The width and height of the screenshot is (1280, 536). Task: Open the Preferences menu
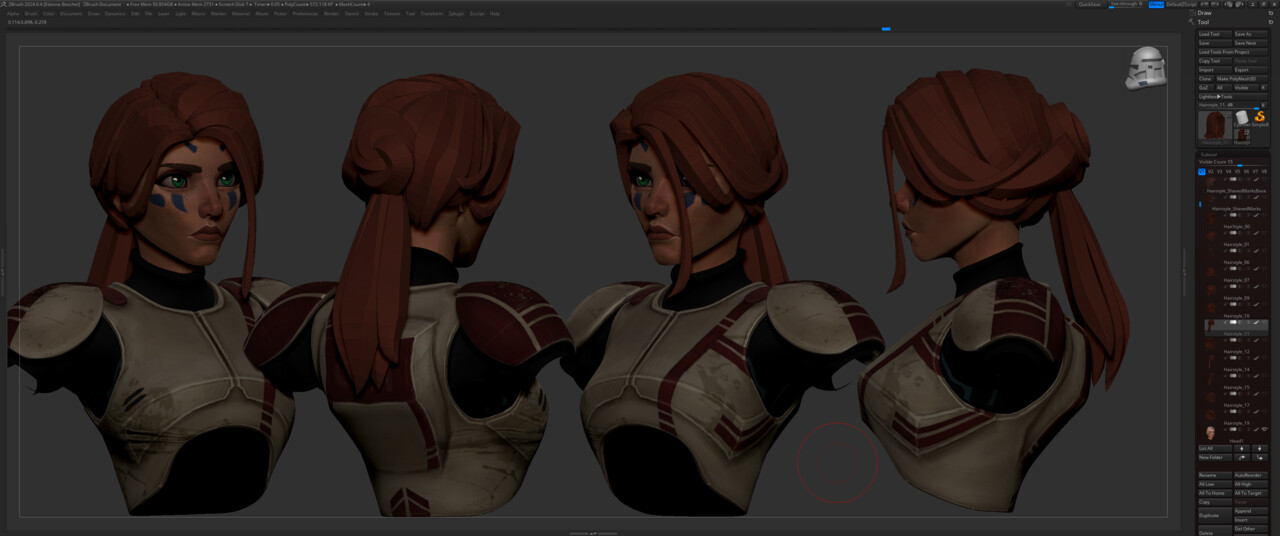[305, 14]
